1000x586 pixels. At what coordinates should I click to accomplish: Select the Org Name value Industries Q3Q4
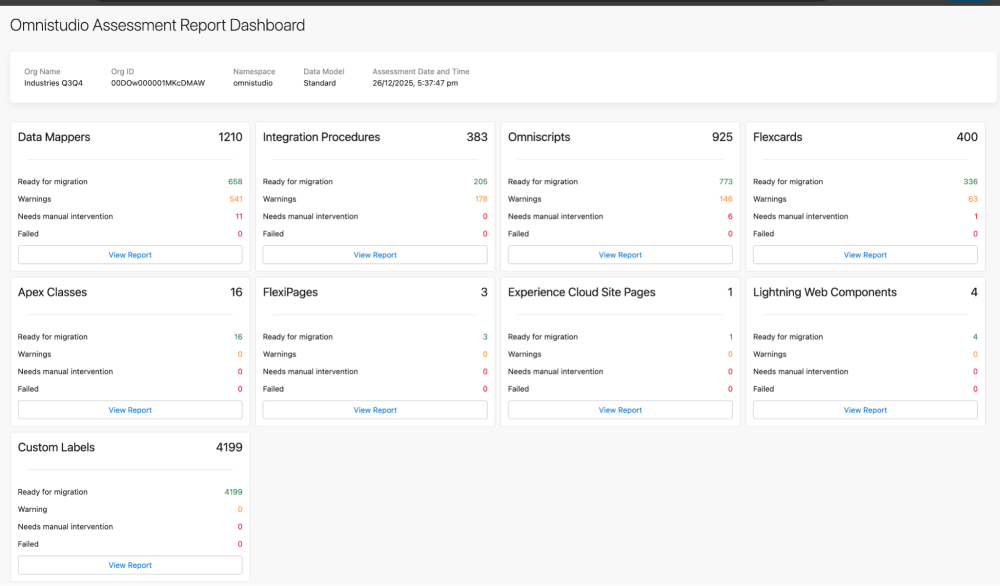click(x=54, y=83)
